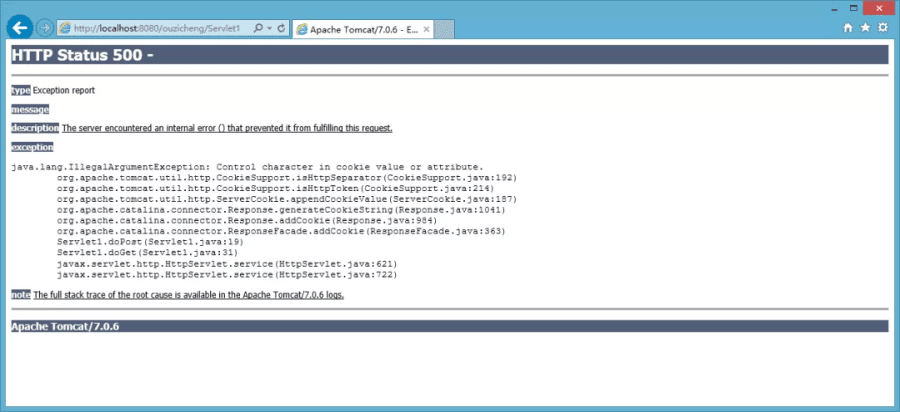This screenshot has height=412, width=900.
Task: Click the 'full stack trace of the root cause' text
Action: point(189,295)
